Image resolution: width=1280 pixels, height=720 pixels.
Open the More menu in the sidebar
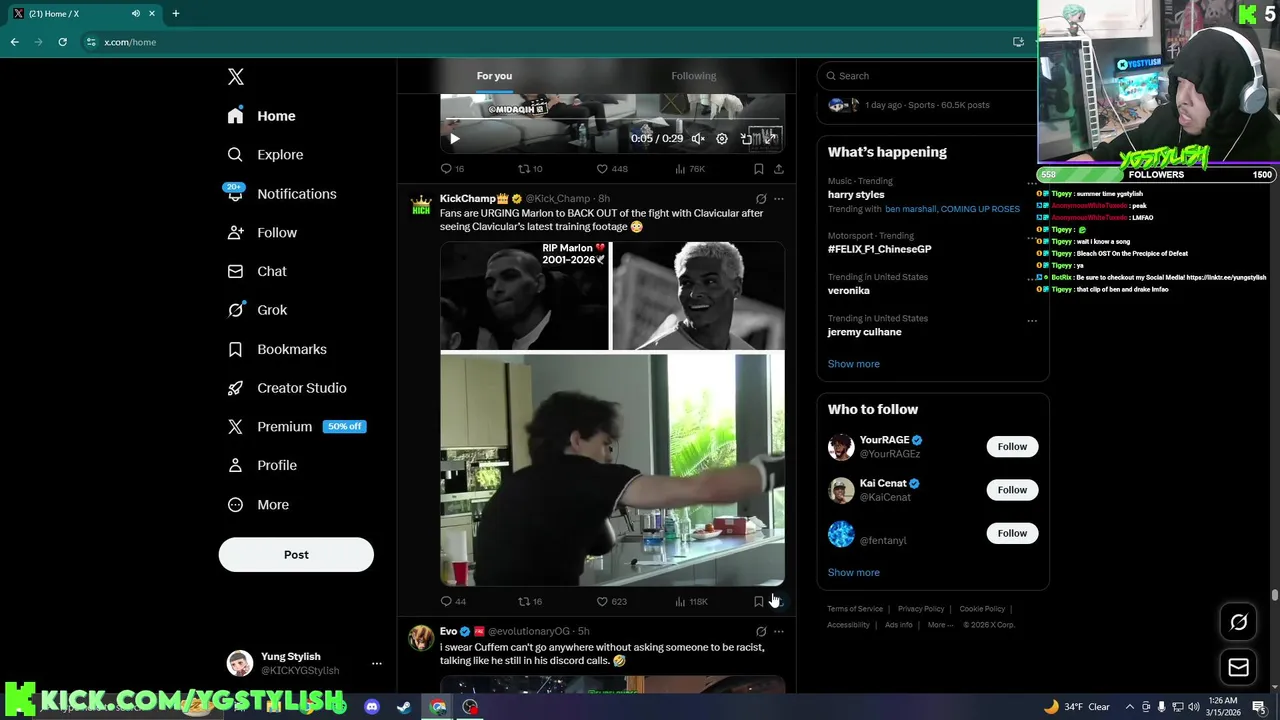click(x=258, y=505)
